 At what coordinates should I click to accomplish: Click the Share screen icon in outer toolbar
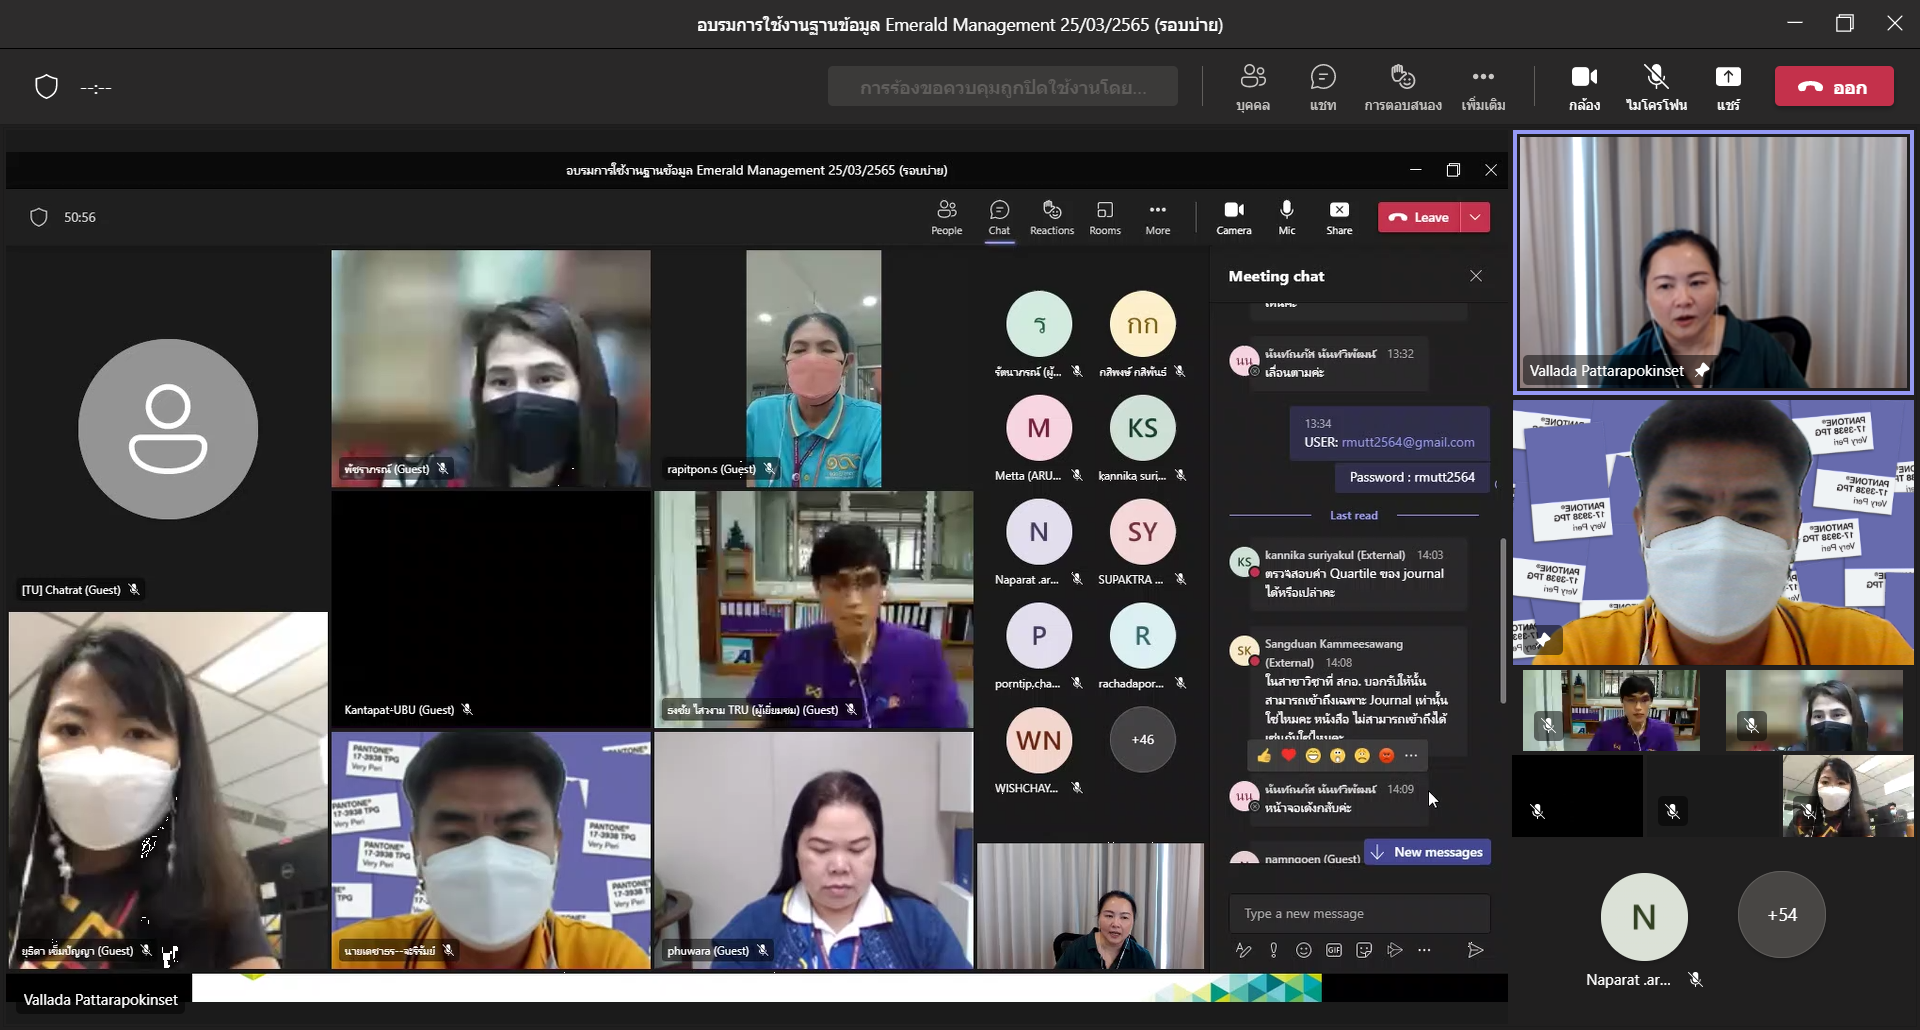pyautogui.click(x=1727, y=86)
